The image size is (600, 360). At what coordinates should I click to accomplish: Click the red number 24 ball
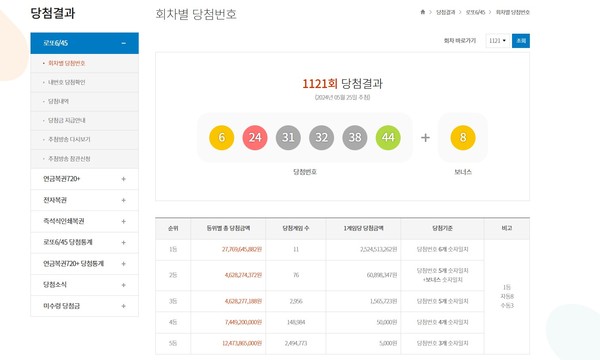point(255,137)
